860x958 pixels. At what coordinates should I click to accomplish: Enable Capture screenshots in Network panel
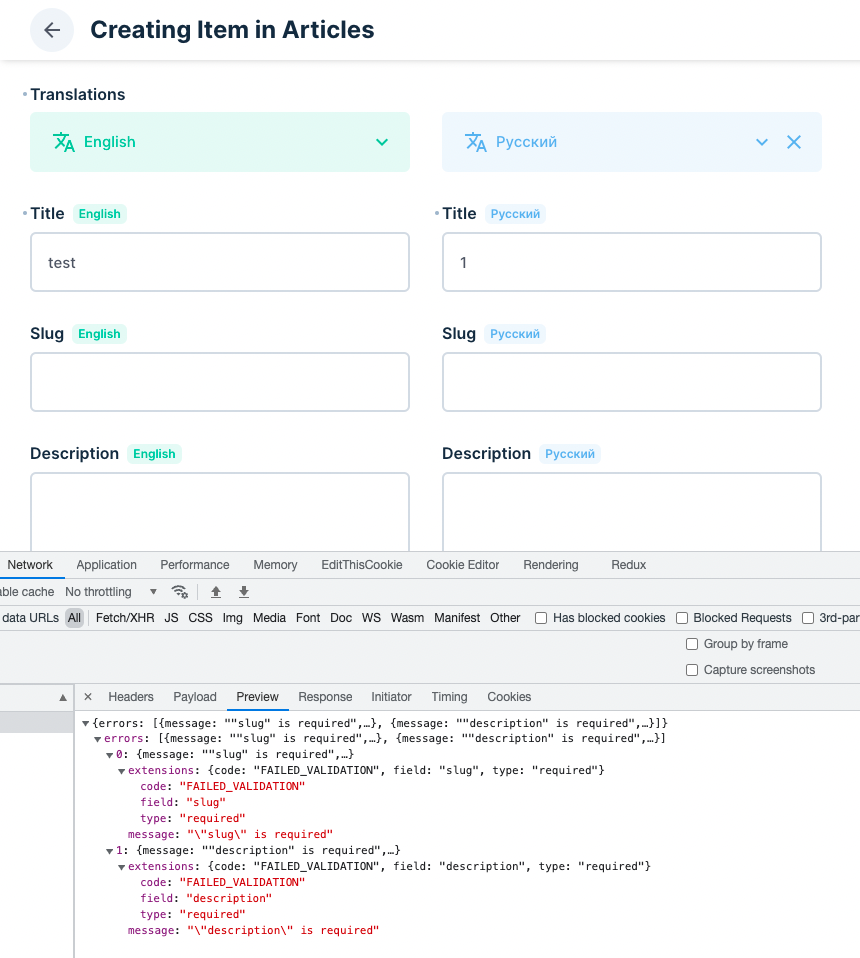[x=692, y=670]
